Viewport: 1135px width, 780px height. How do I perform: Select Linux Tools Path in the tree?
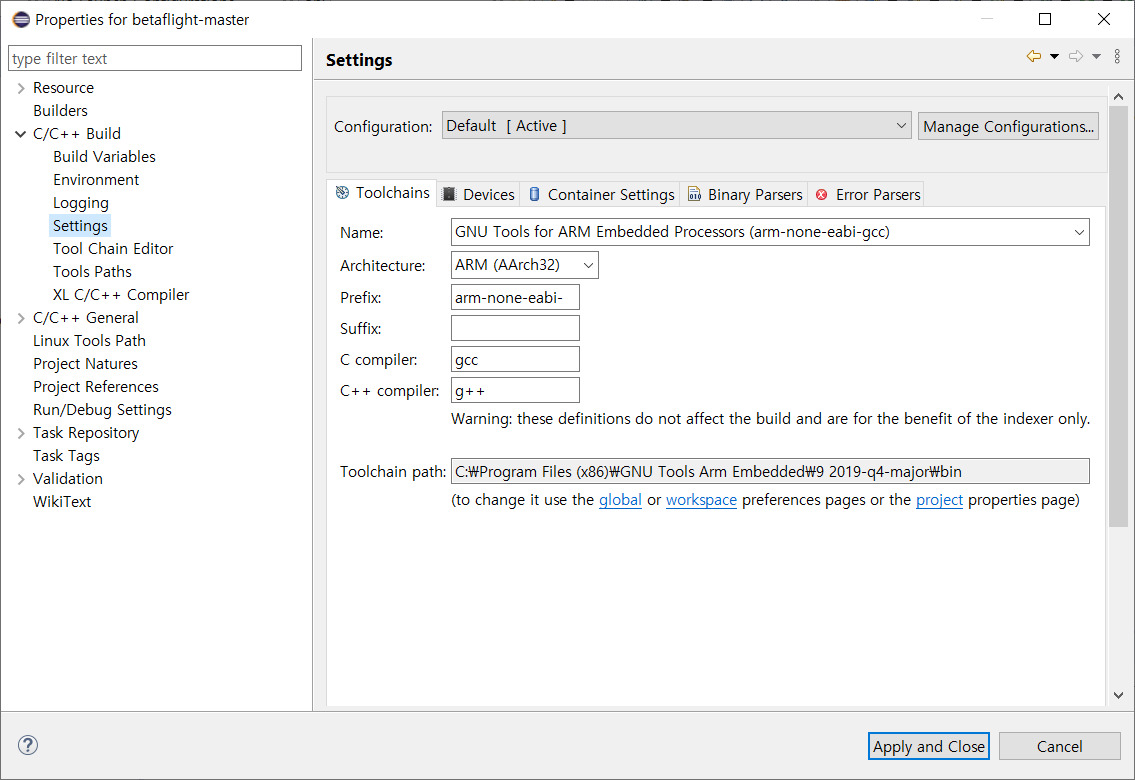(x=89, y=341)
